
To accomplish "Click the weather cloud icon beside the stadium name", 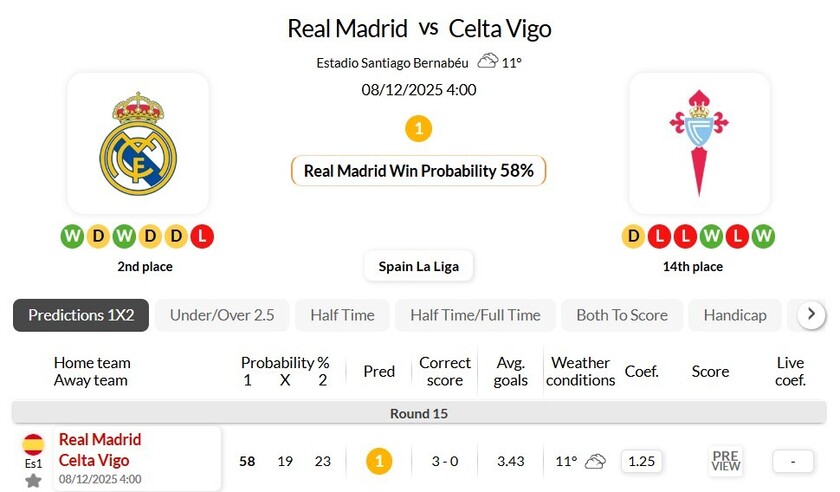I will click(x=487, y=61).
